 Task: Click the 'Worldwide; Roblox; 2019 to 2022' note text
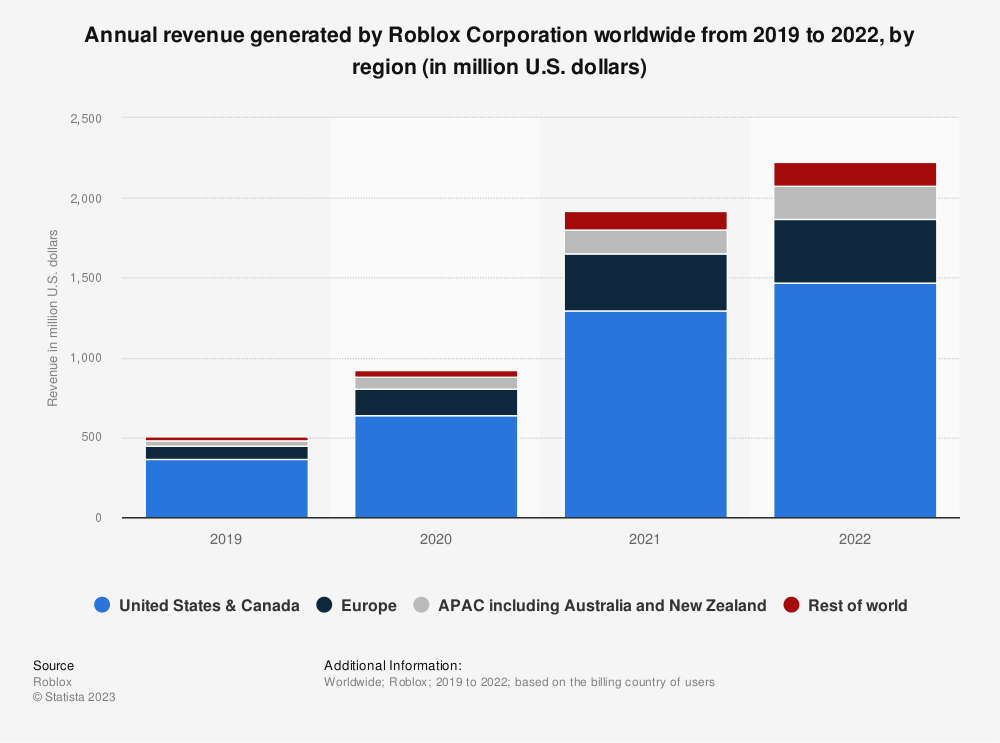tap(519, 682)
